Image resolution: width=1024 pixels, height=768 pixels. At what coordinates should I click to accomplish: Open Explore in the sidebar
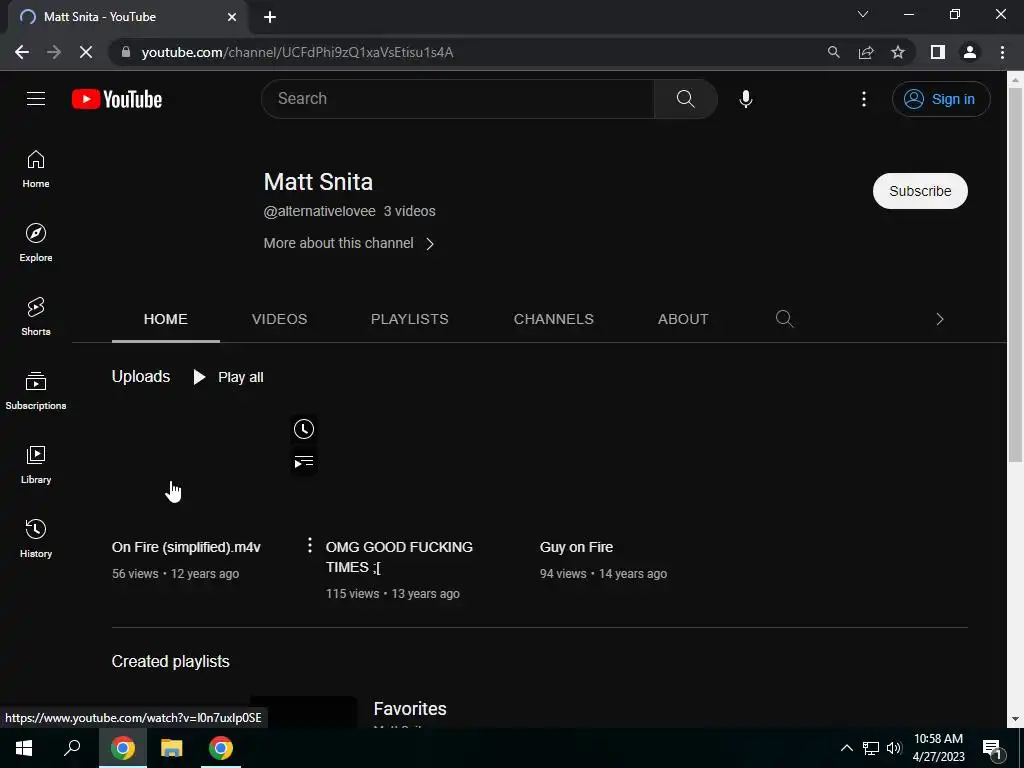36,243
